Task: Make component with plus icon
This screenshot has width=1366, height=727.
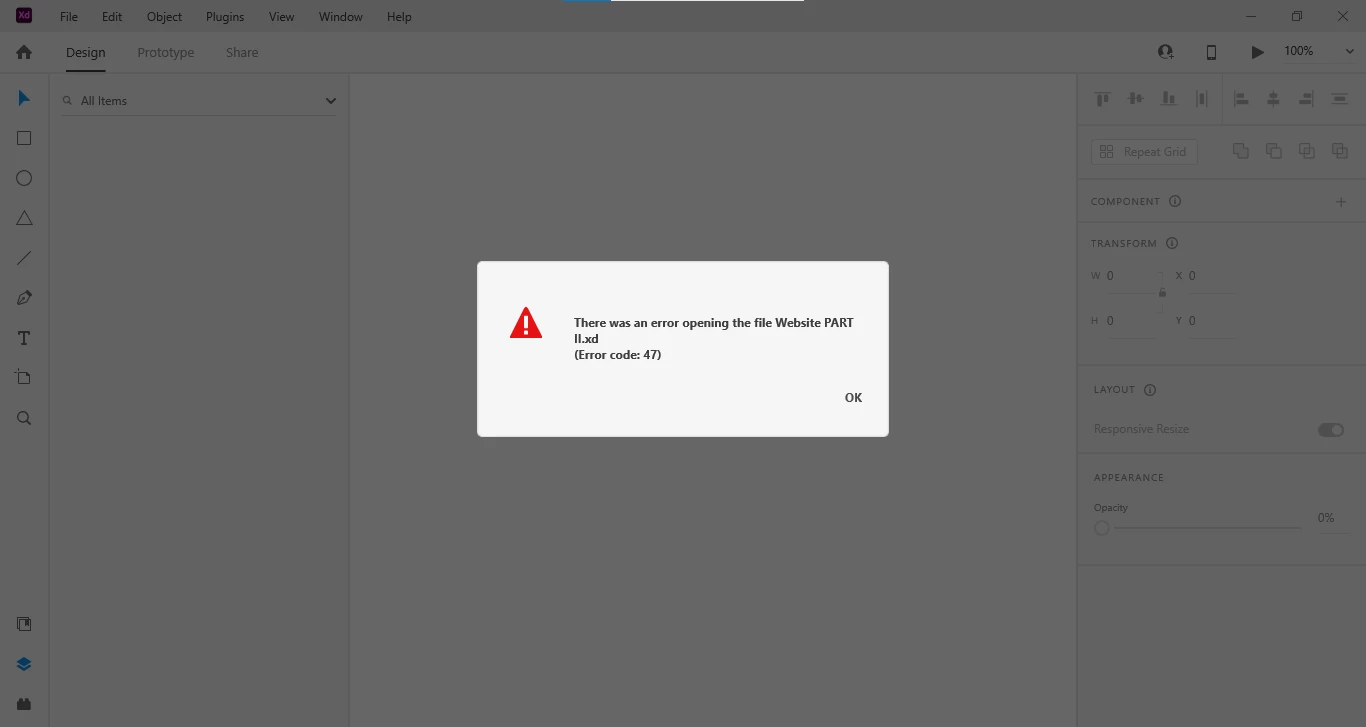Action: coord(1341,201)
